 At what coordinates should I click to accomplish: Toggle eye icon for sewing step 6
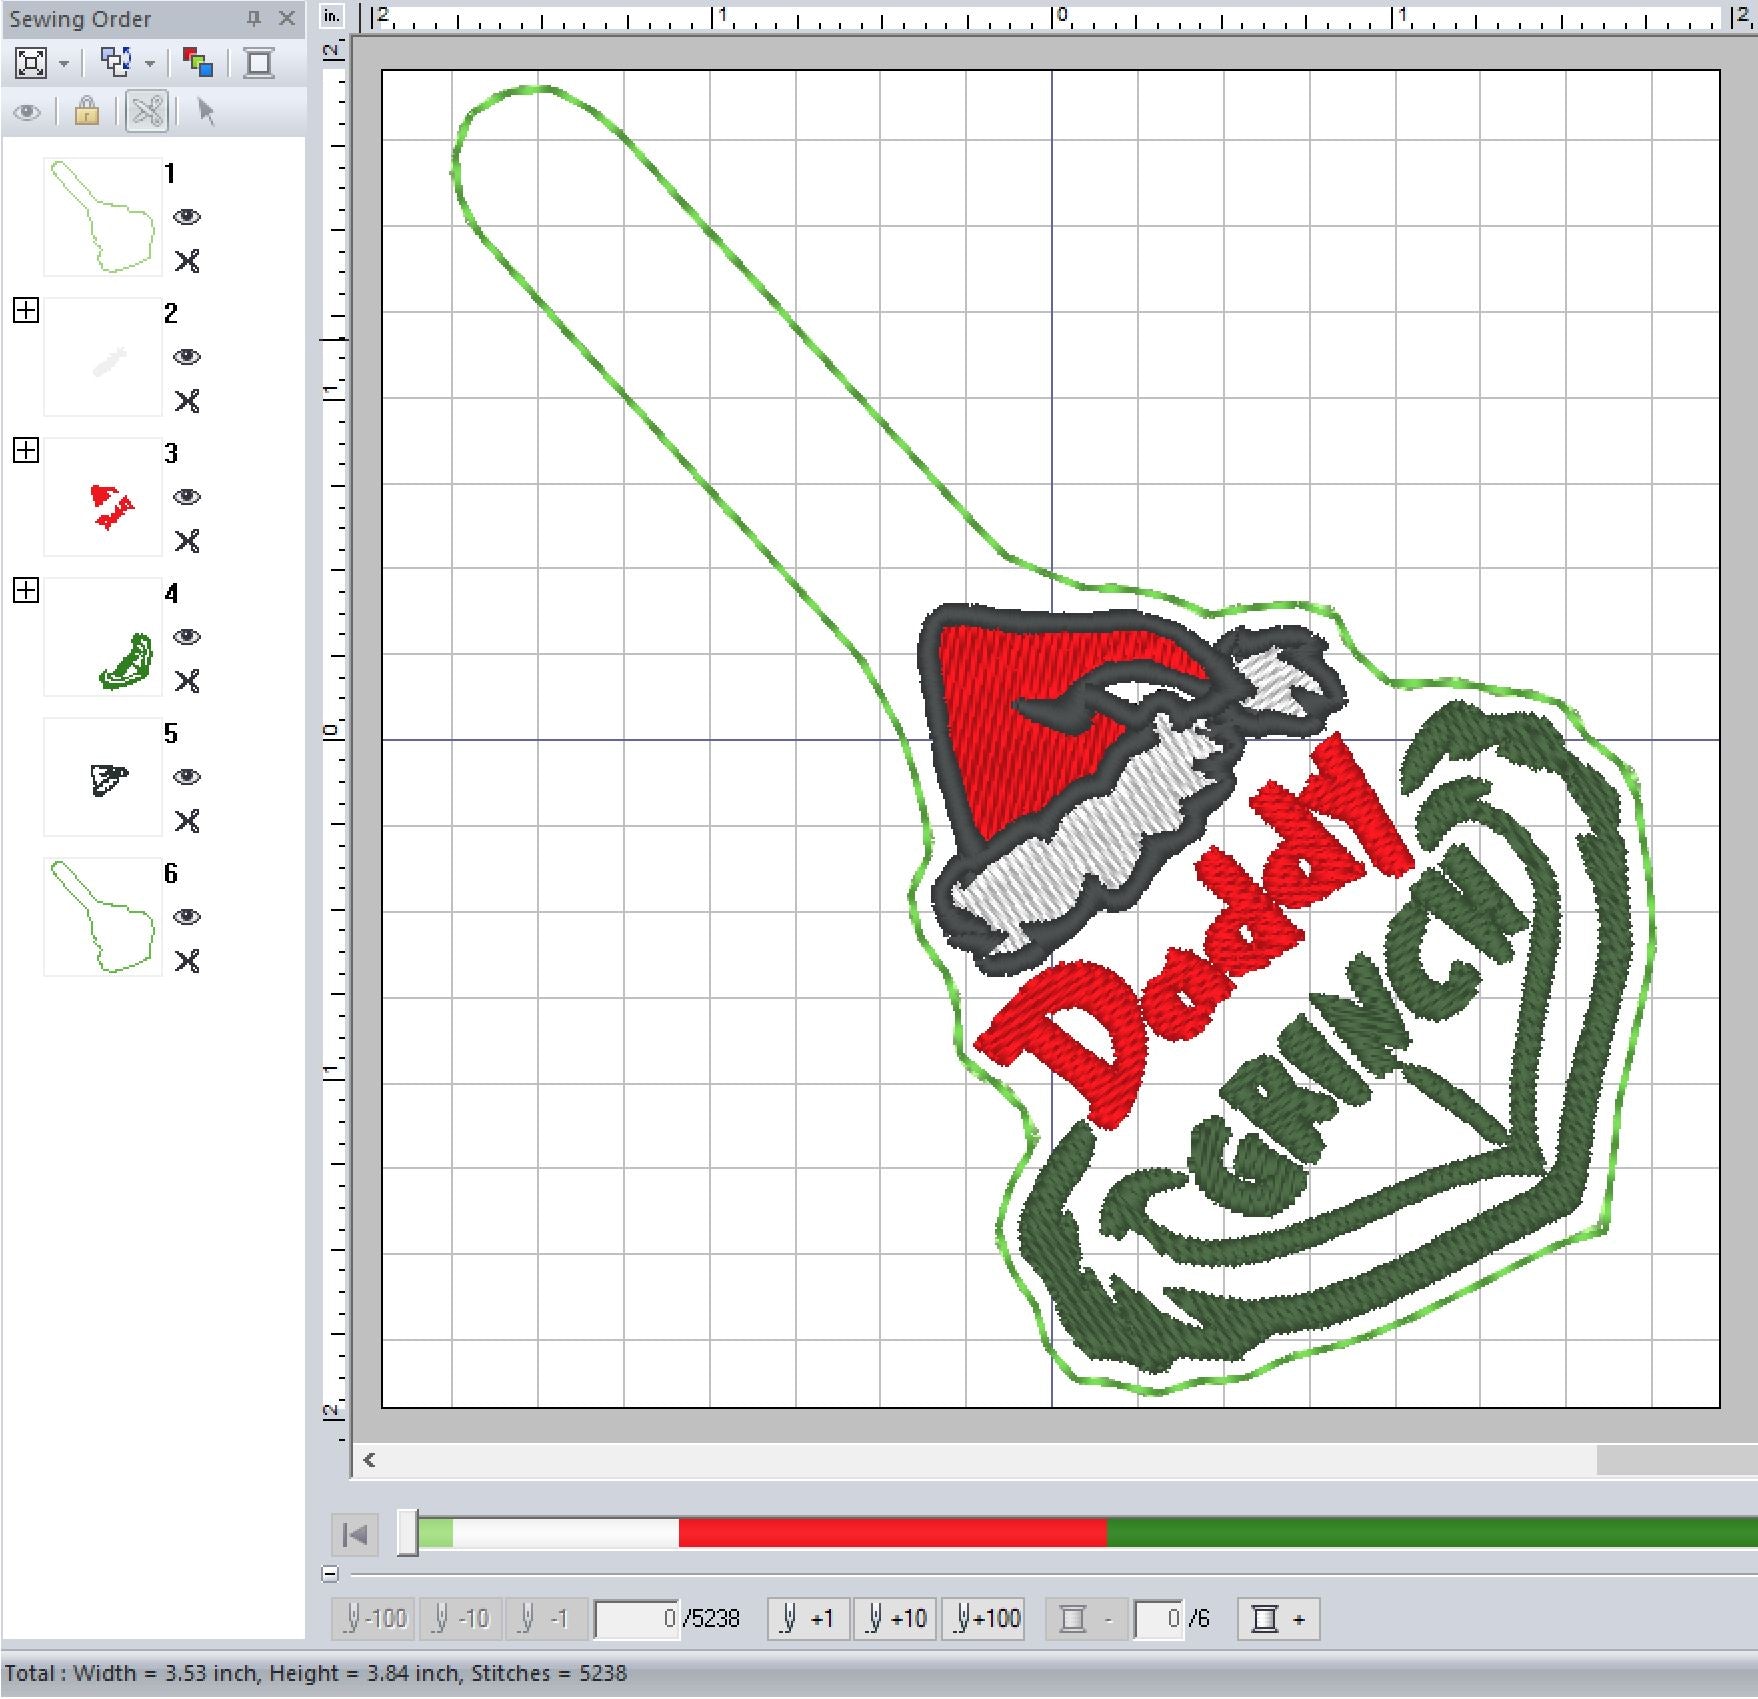tap(187, 917)
